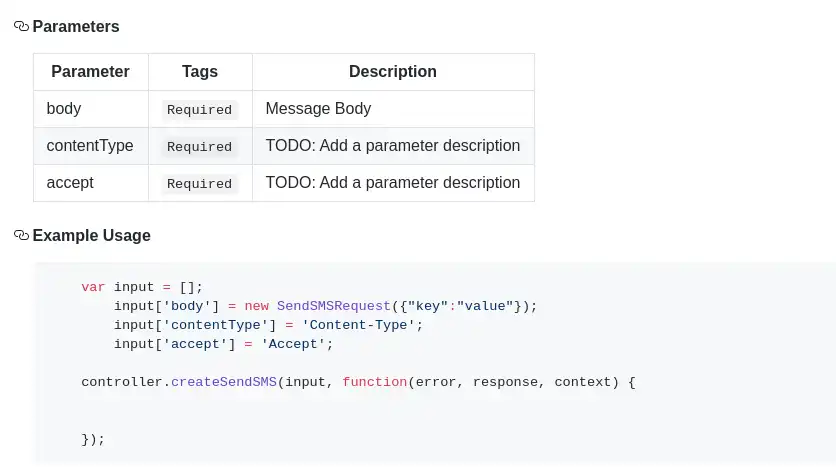Click the Example Usage section heading
Image resolution: width=836 pixels, height=467 pixels.
[x=91, y=236]
